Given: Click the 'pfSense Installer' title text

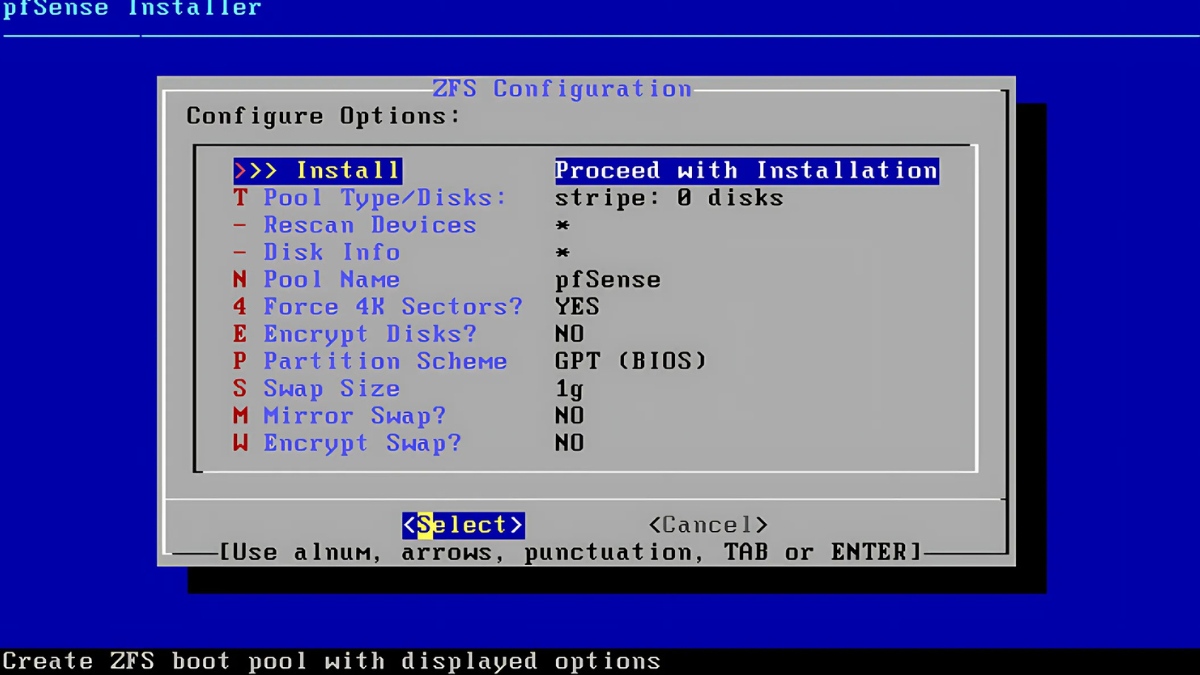Looking at the screenshot, I should tap(131, 9).
